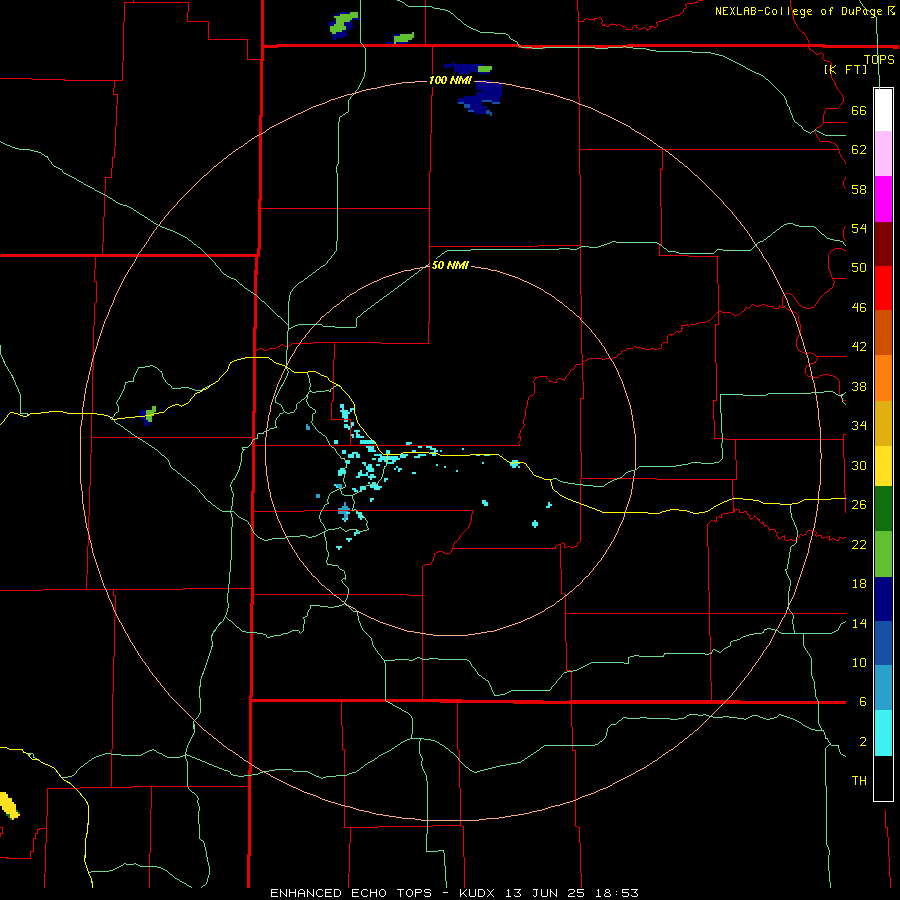Click the black TH threshold legend swatch
The image size is (900, 900).
pyautogui.click(x=883, y=778)
